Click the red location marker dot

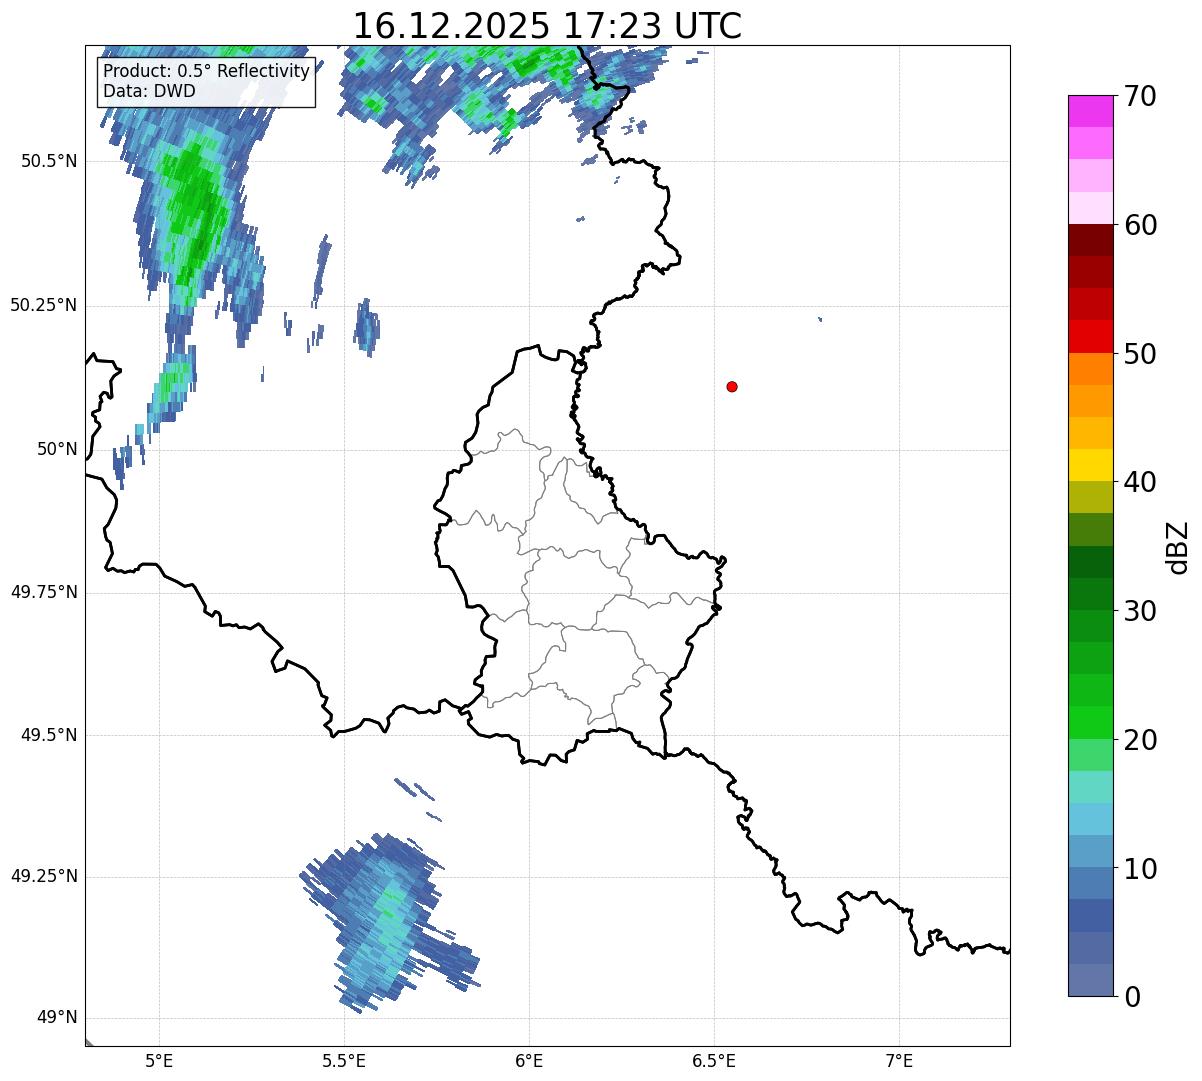pos(732,386)
